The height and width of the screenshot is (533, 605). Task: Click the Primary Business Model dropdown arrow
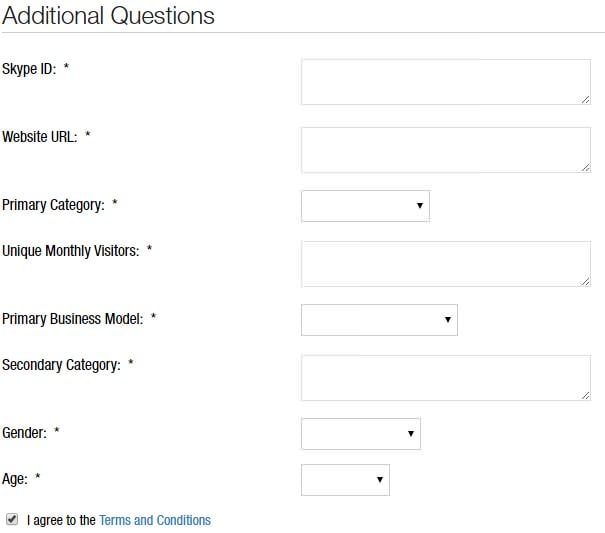(447, 320)
